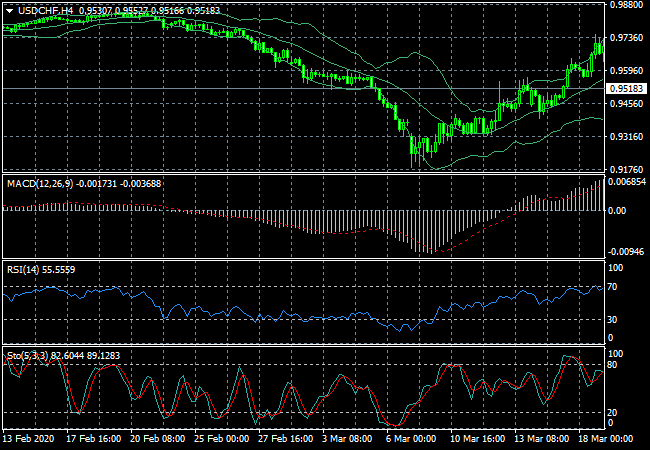
Task: Click the 0.94560 price scale level
Action: (x=626, y=103)
